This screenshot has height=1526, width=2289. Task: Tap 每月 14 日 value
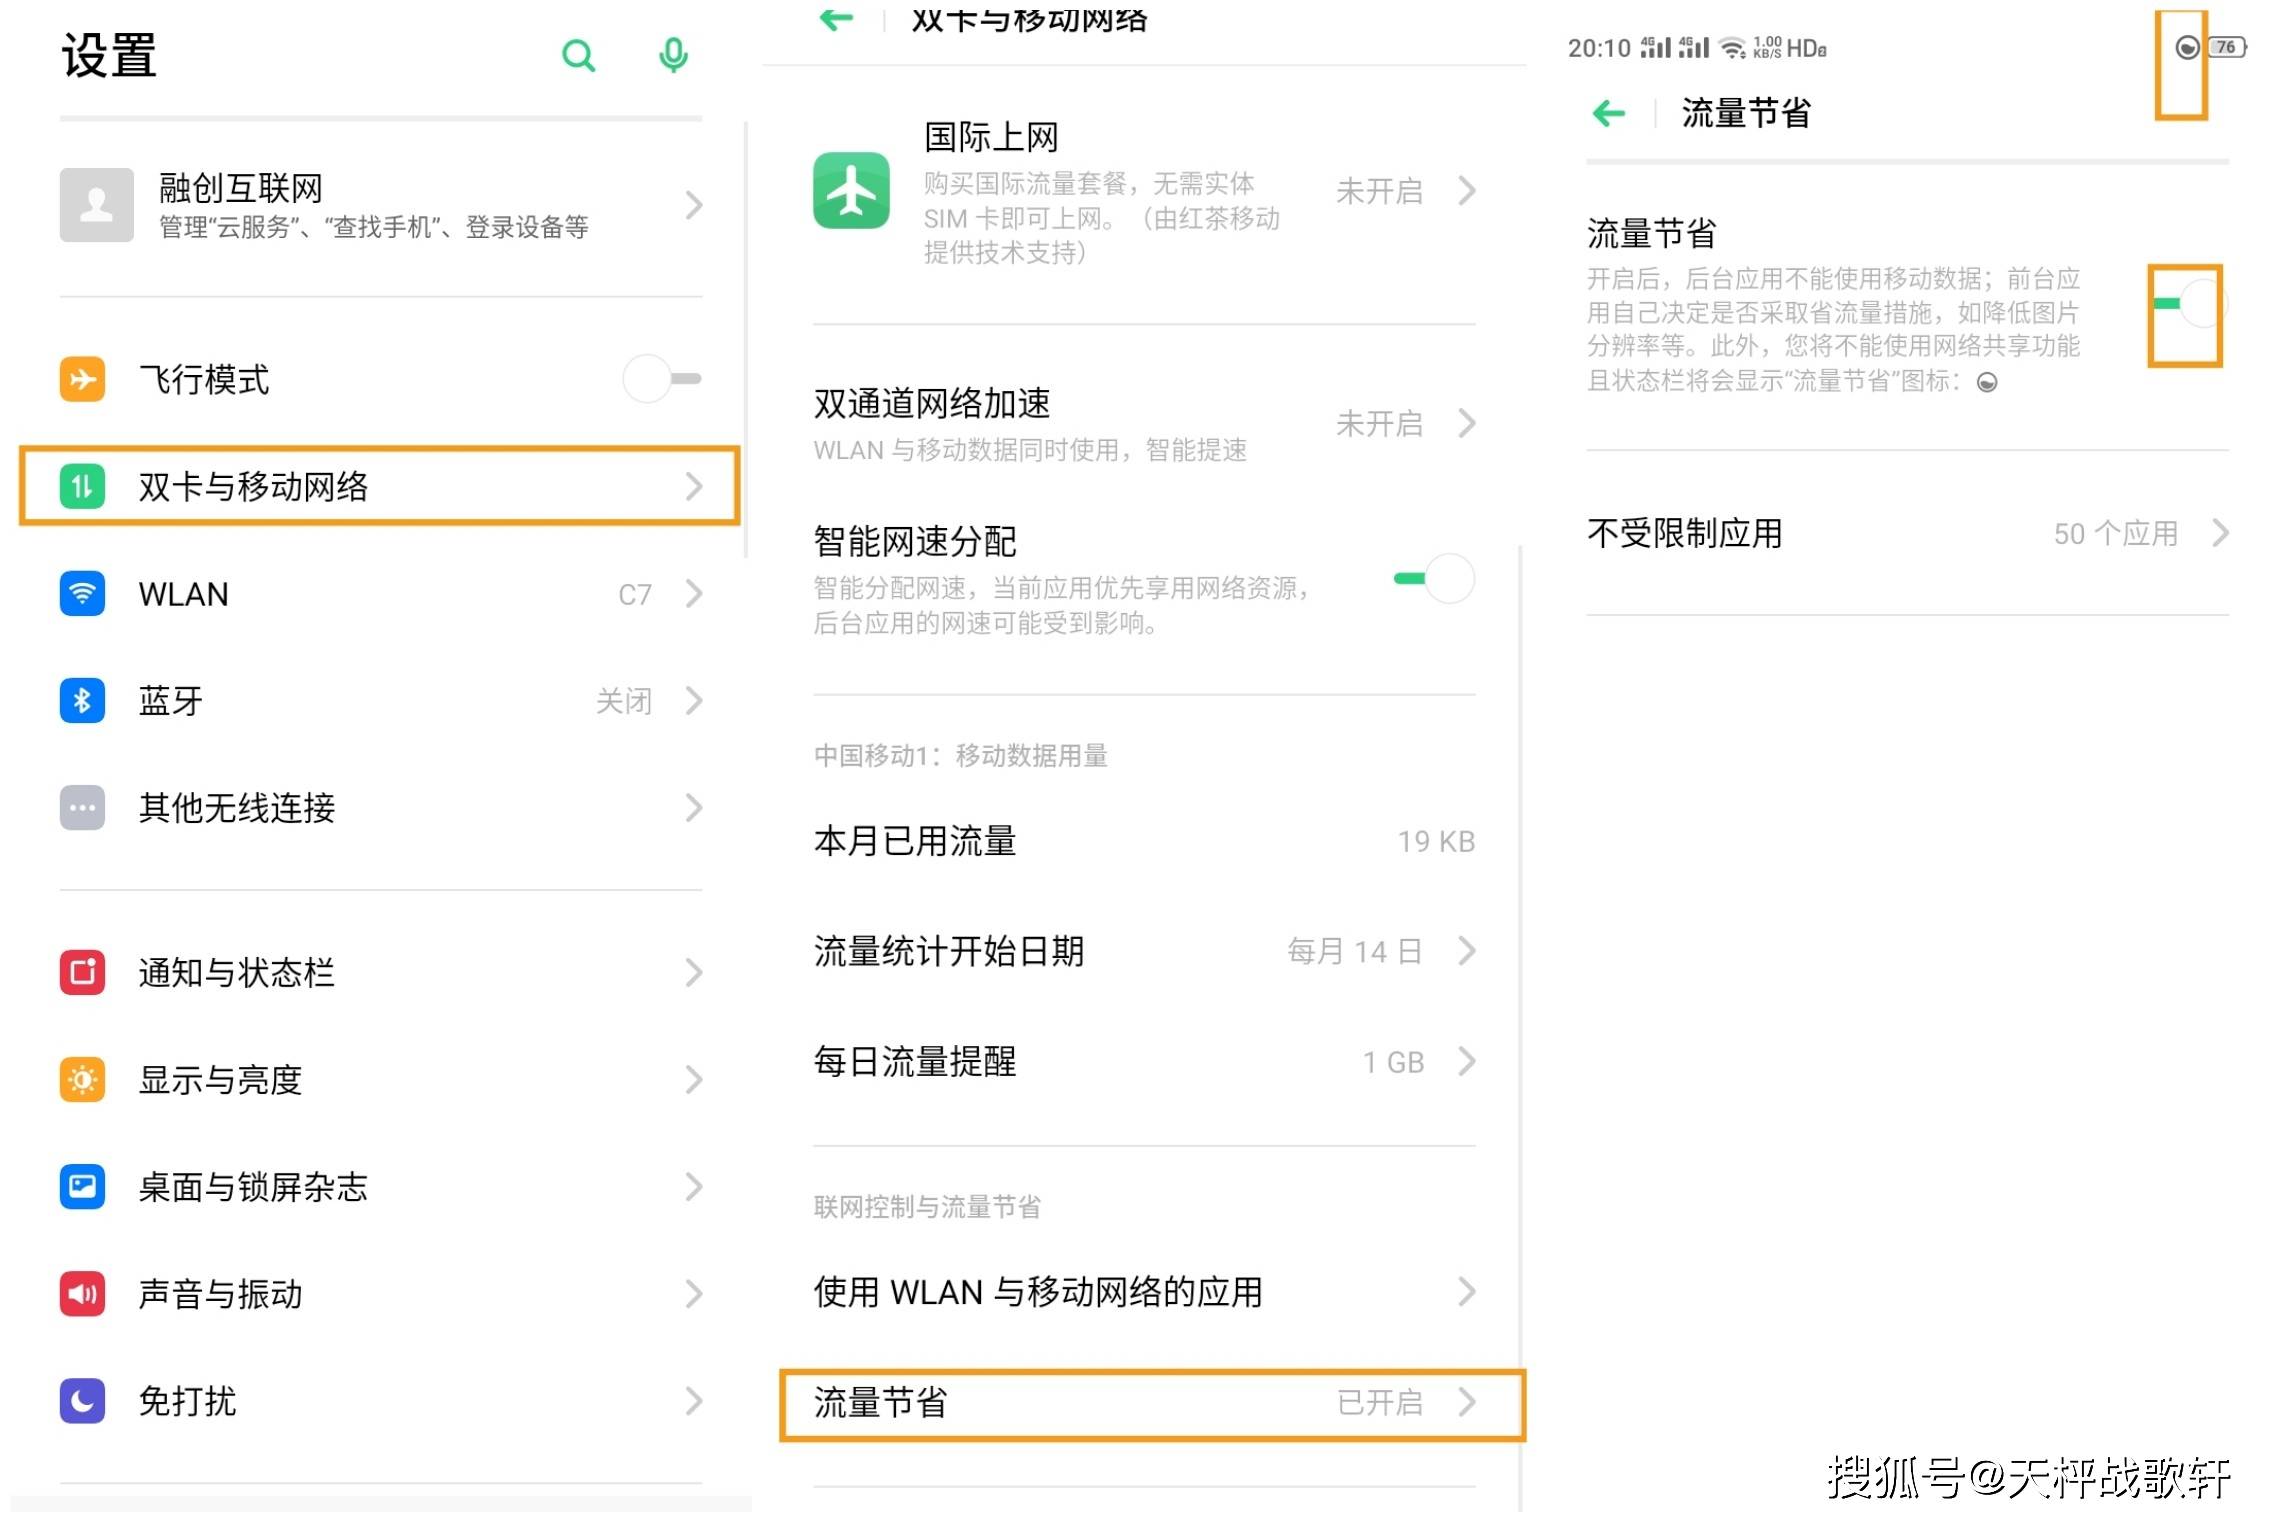(1354, 951)
